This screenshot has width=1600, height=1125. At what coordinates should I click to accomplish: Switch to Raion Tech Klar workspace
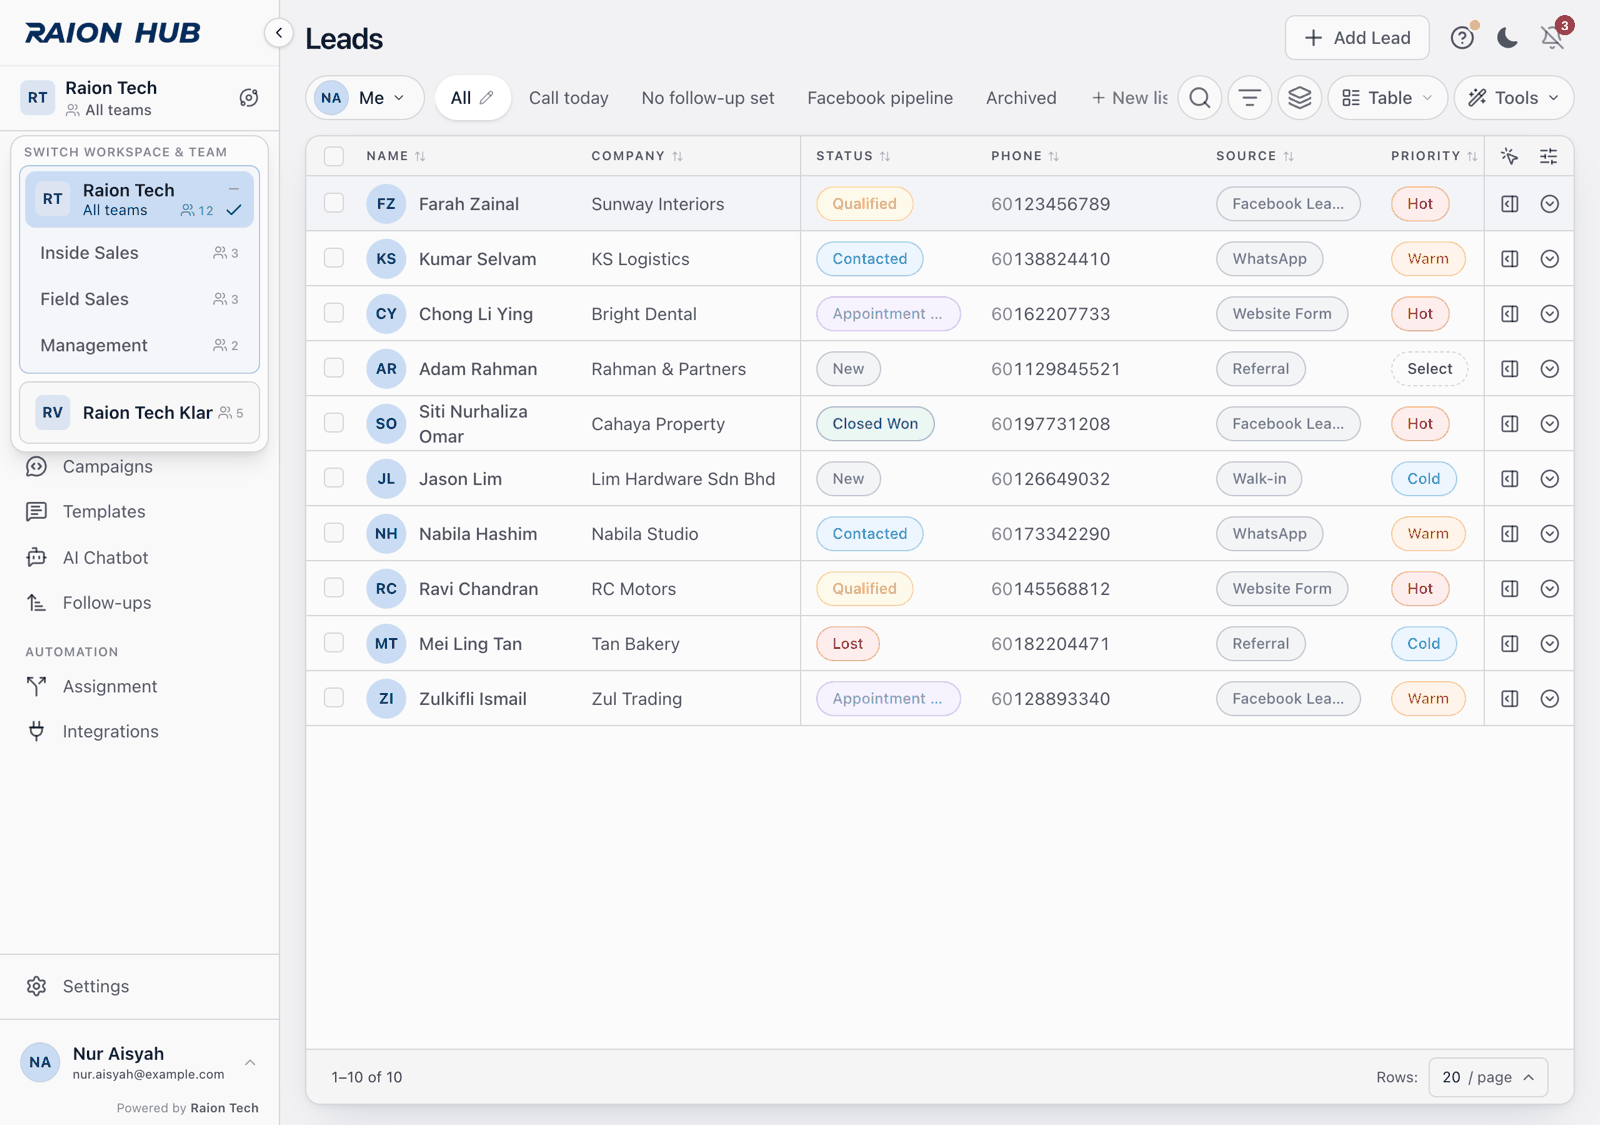tap(139, 413)
